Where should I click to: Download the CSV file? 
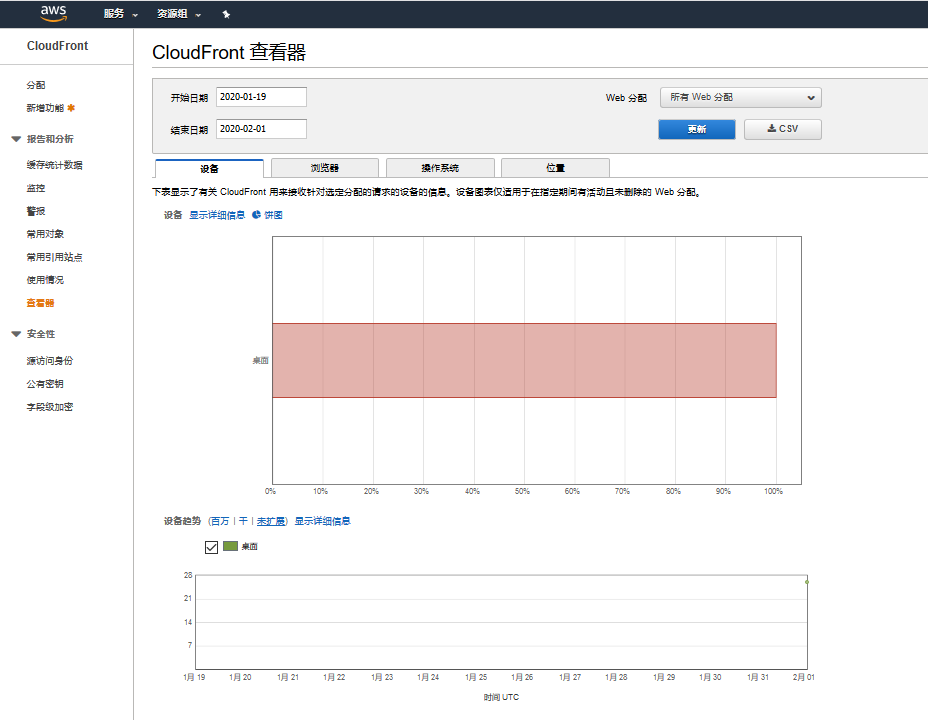coord(782,129)
